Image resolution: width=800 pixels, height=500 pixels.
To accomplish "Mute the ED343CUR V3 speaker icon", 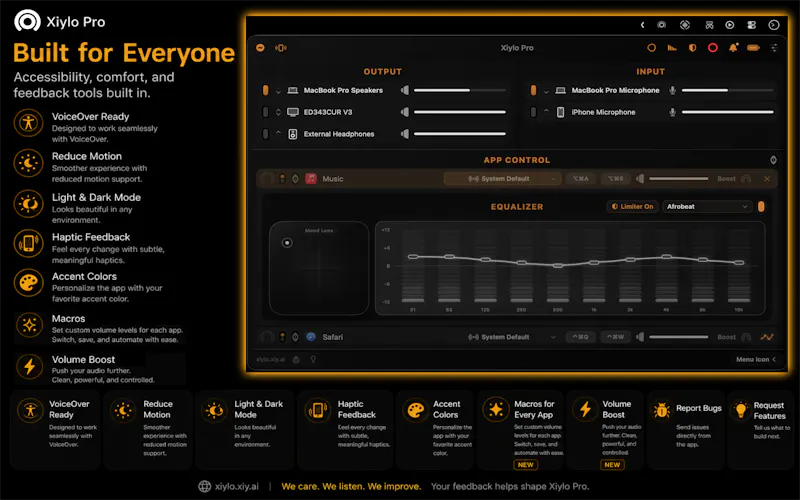I will pyautogui.click(x=405, y=112).
